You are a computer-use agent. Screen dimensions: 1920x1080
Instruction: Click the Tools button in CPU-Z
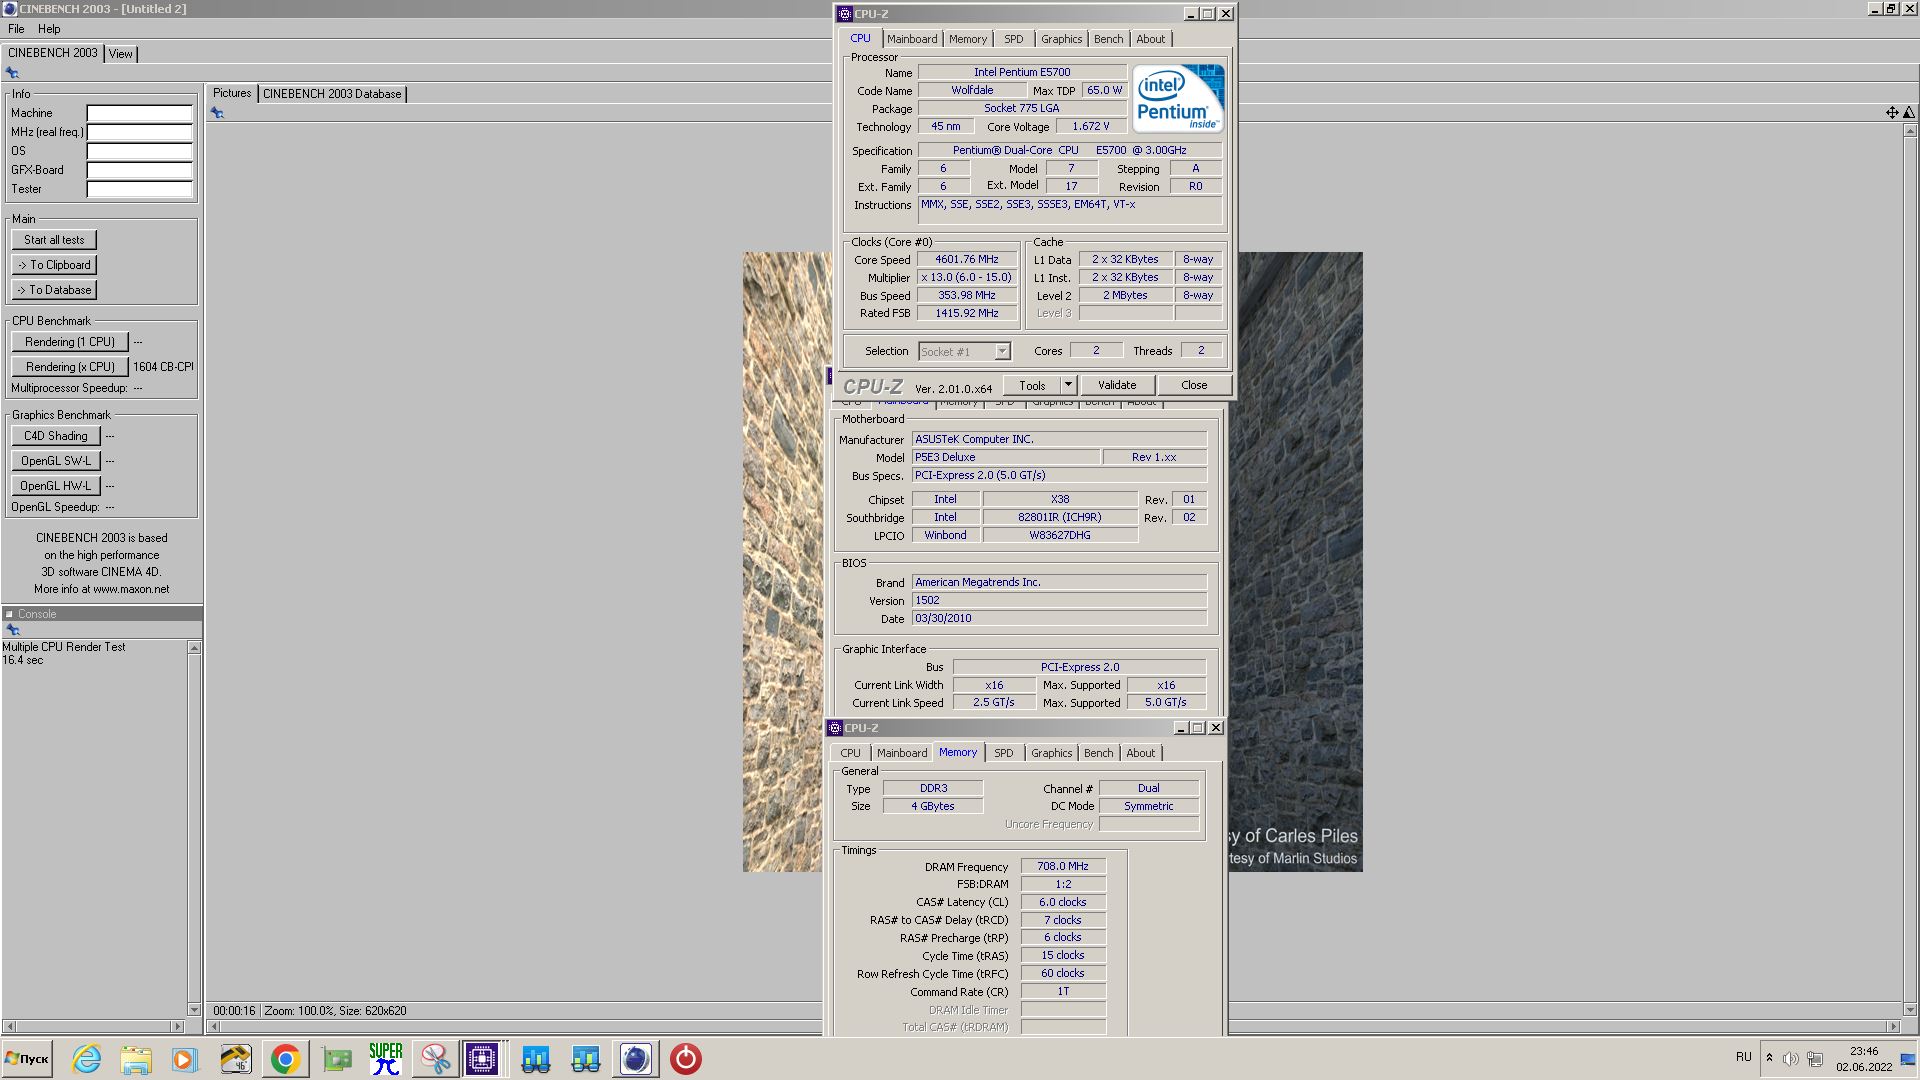coord(1032,385)
